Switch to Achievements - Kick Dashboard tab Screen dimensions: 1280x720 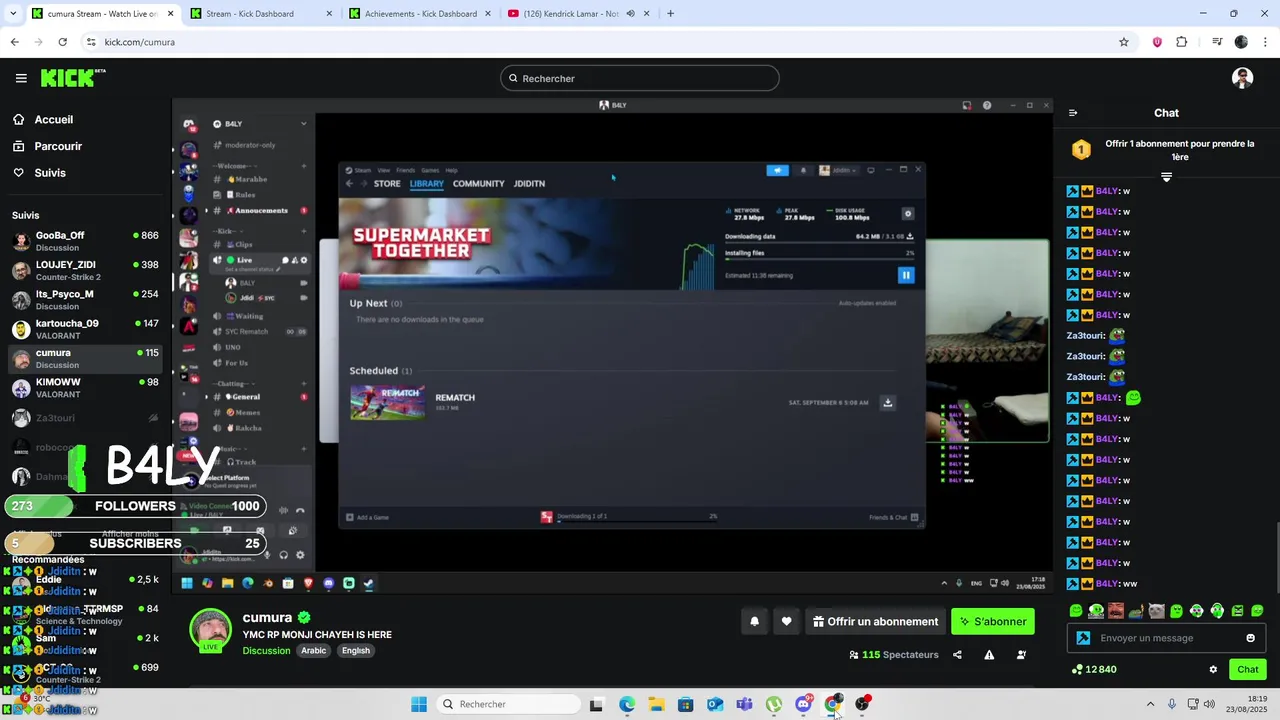click(420, 14)
